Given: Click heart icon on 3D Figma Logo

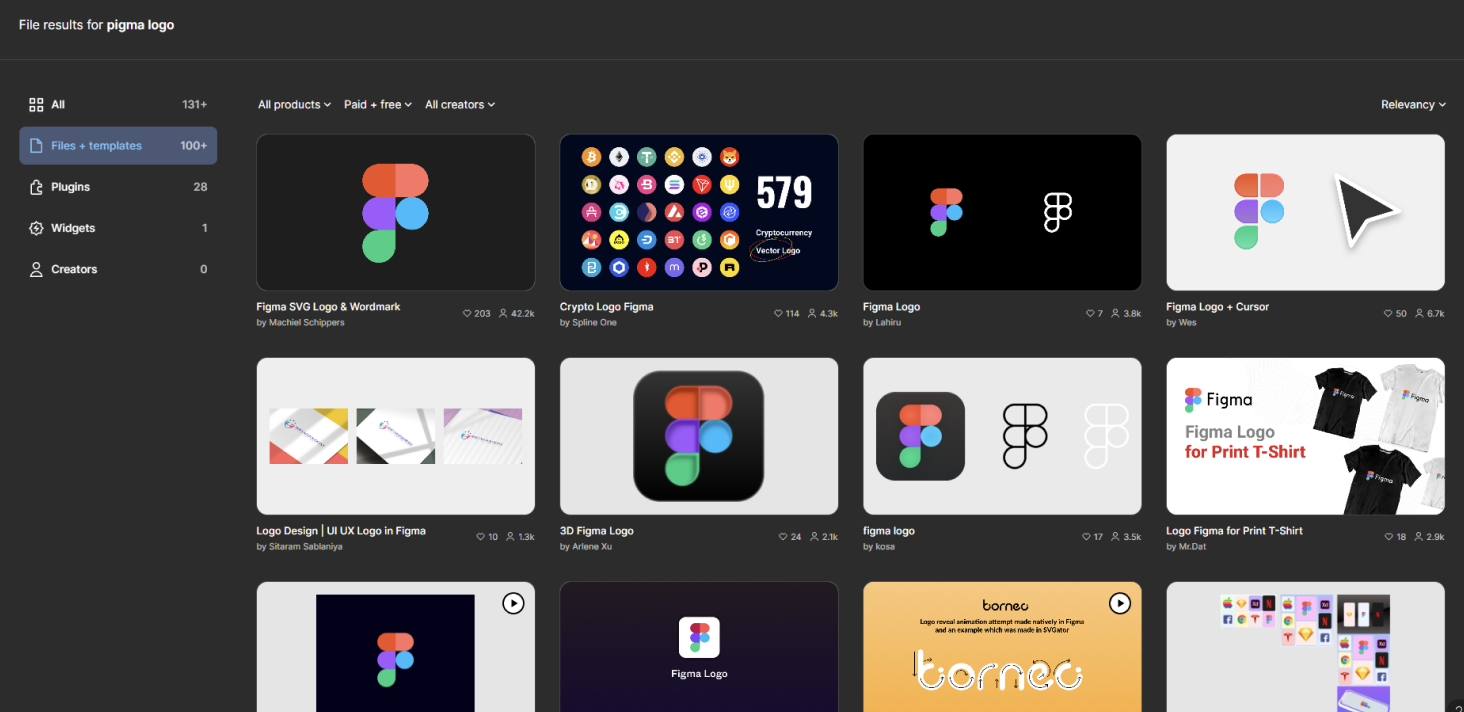Looking at the screenshot, I should (783, 537).
